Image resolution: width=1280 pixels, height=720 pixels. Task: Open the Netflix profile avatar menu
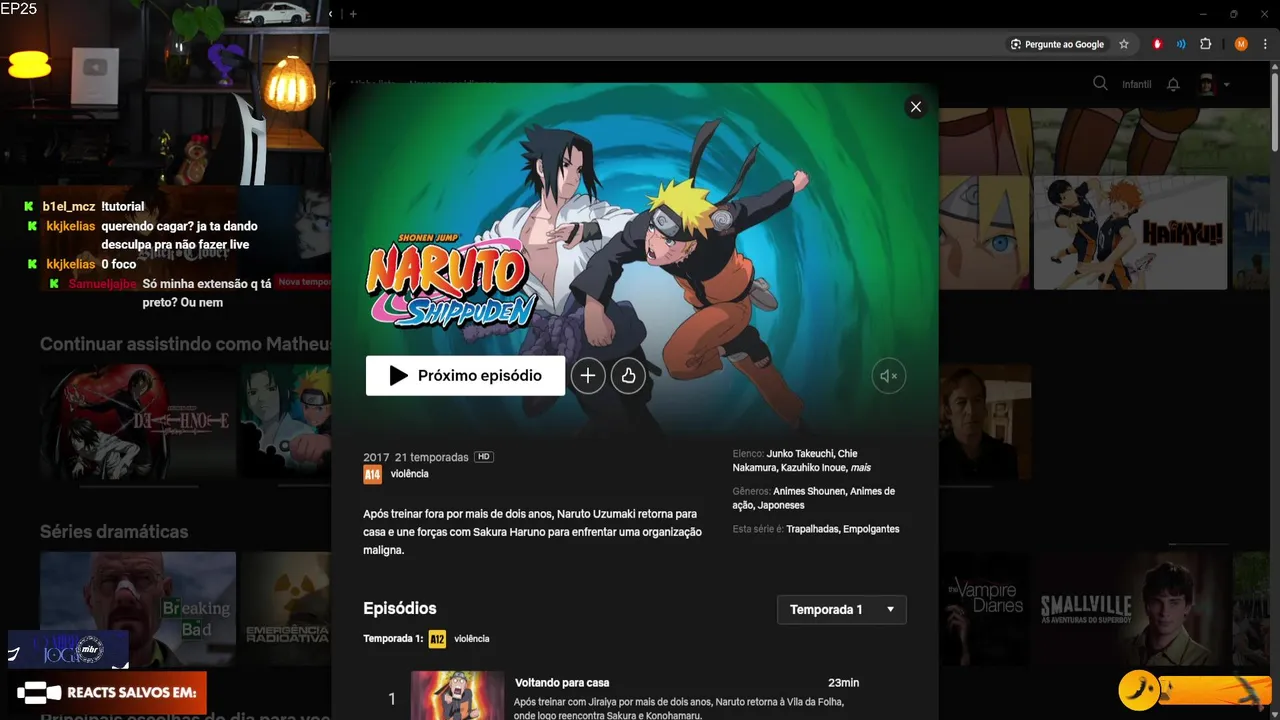coord(1207,84)
